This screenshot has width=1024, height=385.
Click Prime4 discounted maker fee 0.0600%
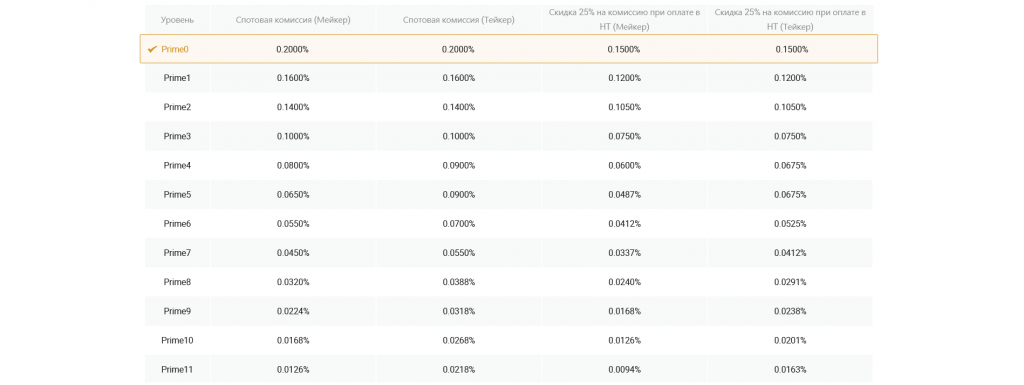point(624,166)
